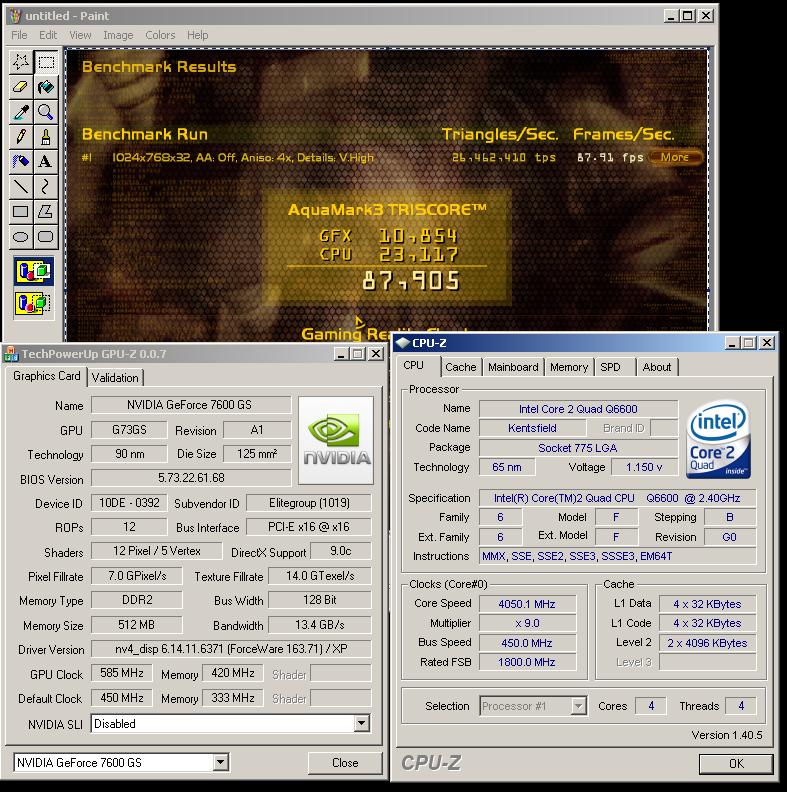Open the Mainboard tab in CPU-Z
This screenshot has width=787, height=792.
[x=513, y=367]
